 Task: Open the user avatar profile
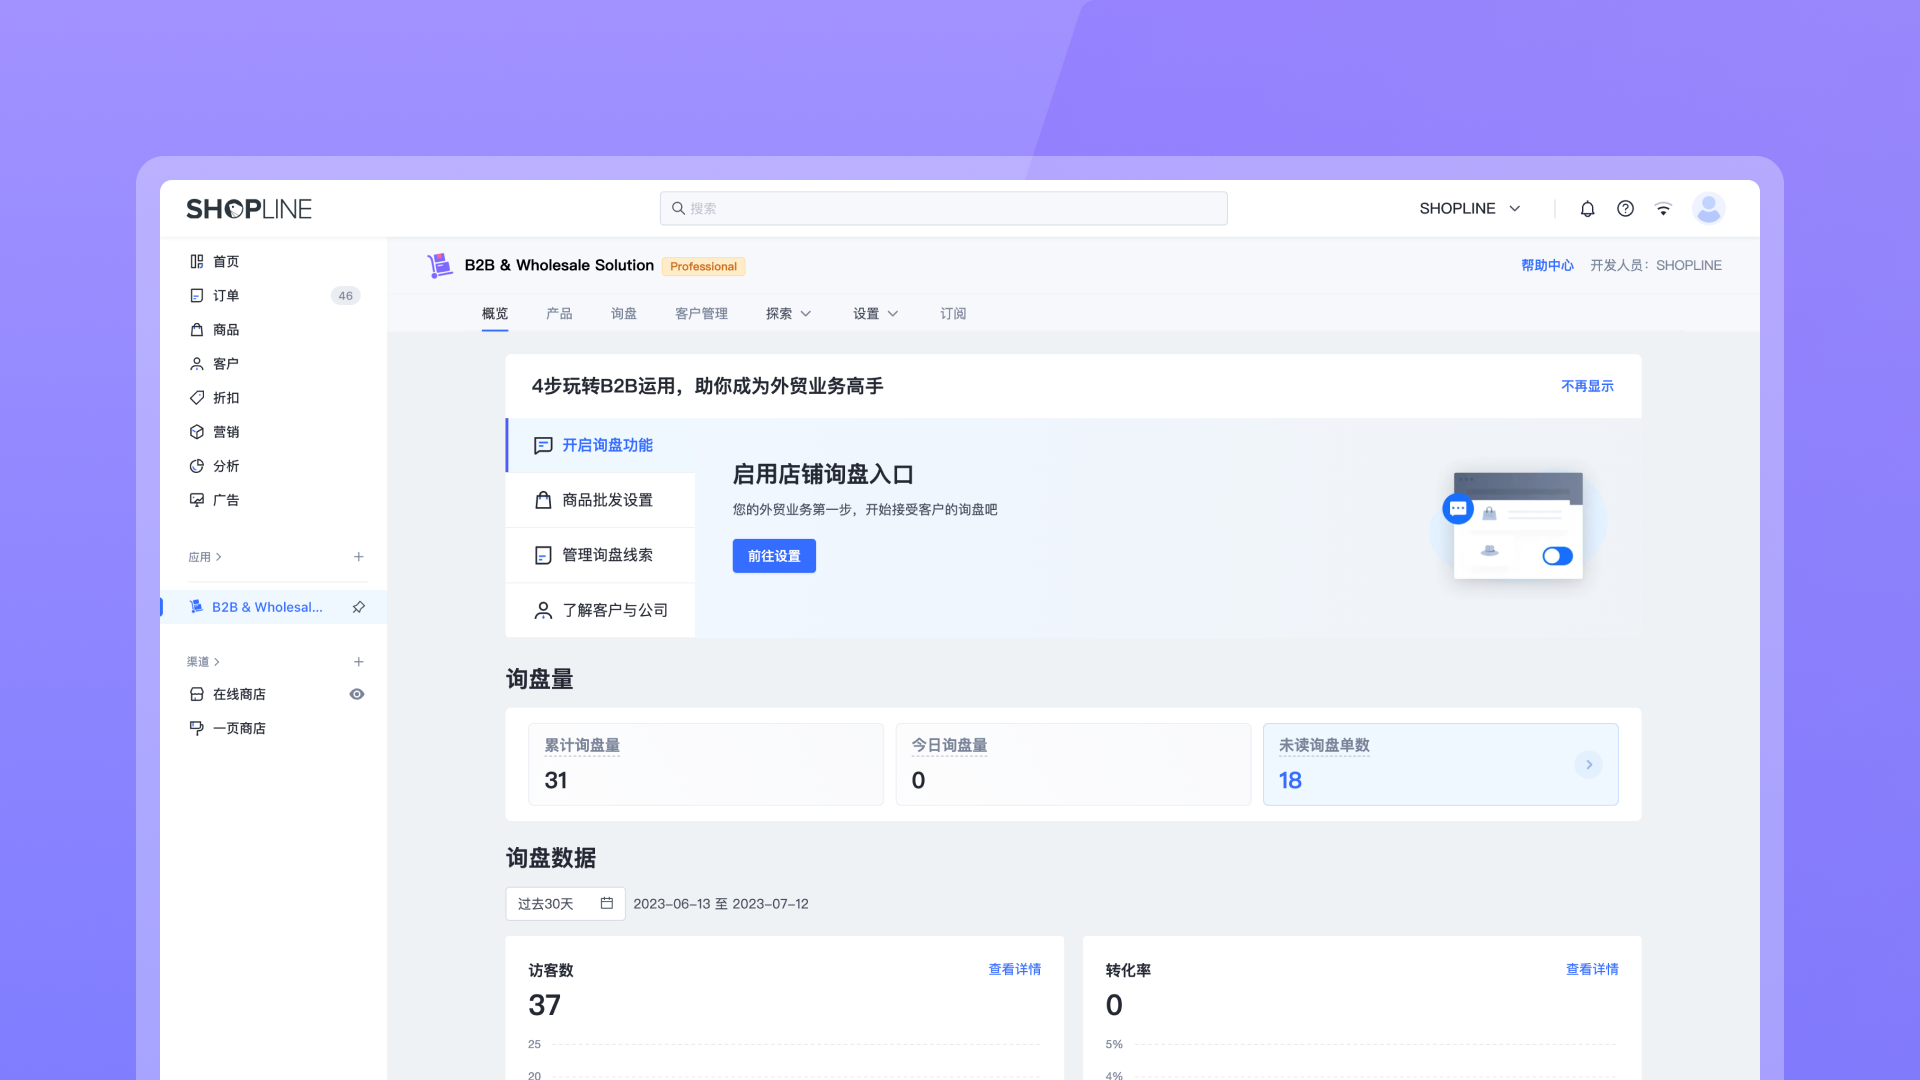(1708, 209)
